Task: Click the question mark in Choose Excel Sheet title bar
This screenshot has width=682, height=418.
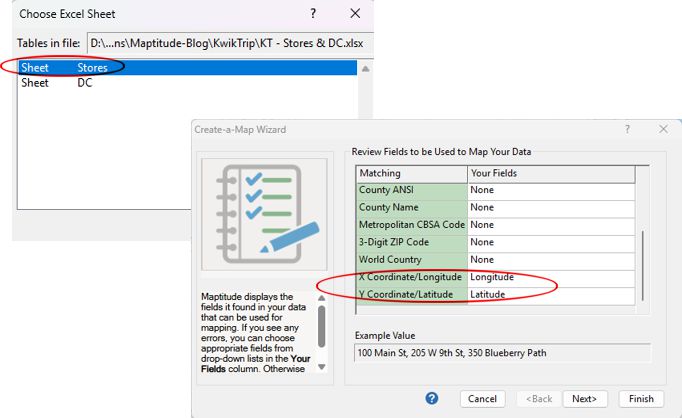Action: coord(313,14)
